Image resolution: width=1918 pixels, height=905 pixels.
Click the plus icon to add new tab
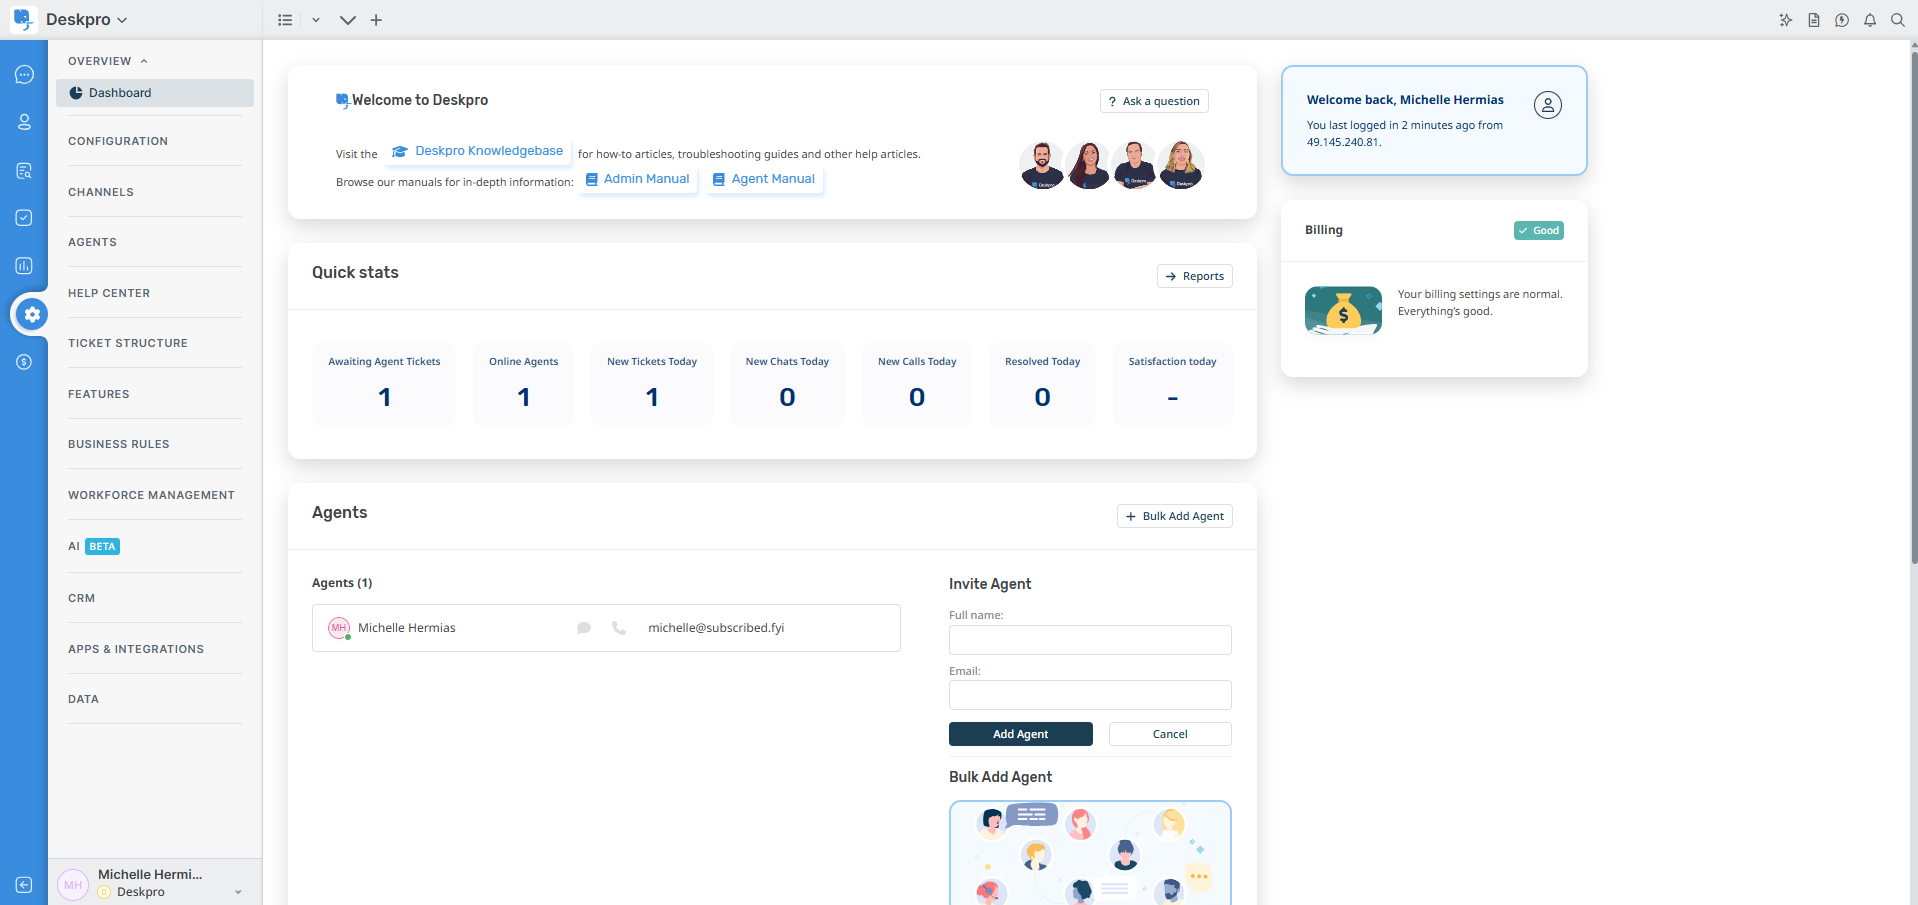click(376, 20)
